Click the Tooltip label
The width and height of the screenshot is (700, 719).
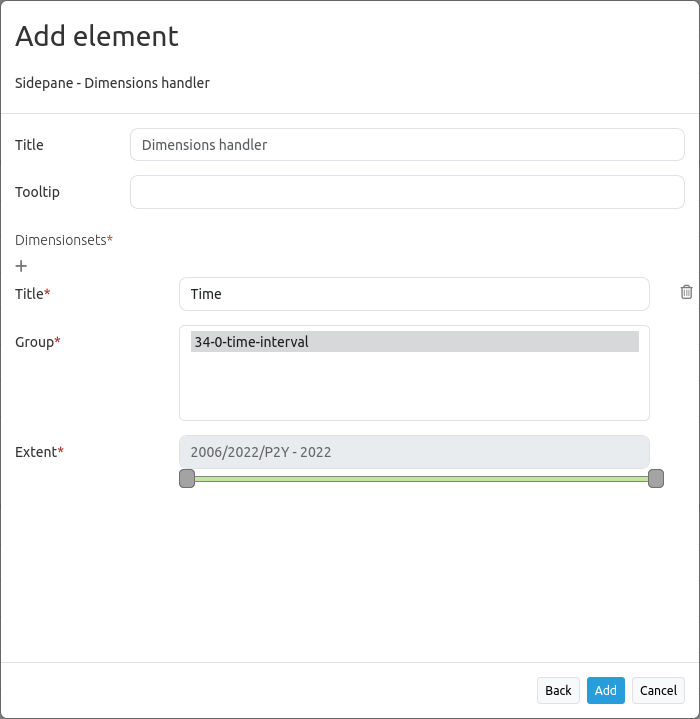point(37,192)
